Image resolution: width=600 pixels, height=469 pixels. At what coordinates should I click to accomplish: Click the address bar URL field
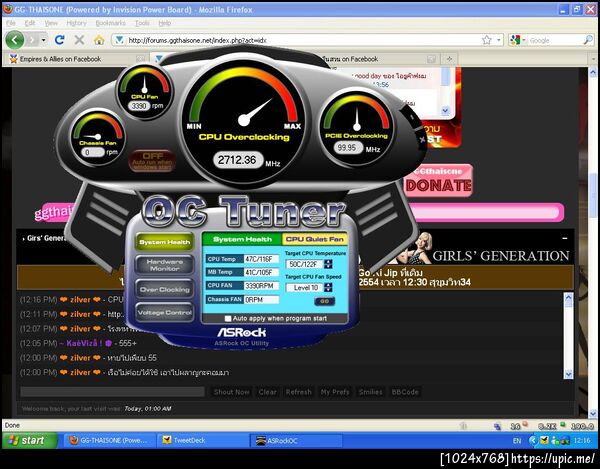pyautogui.click(x=302, y=40)
